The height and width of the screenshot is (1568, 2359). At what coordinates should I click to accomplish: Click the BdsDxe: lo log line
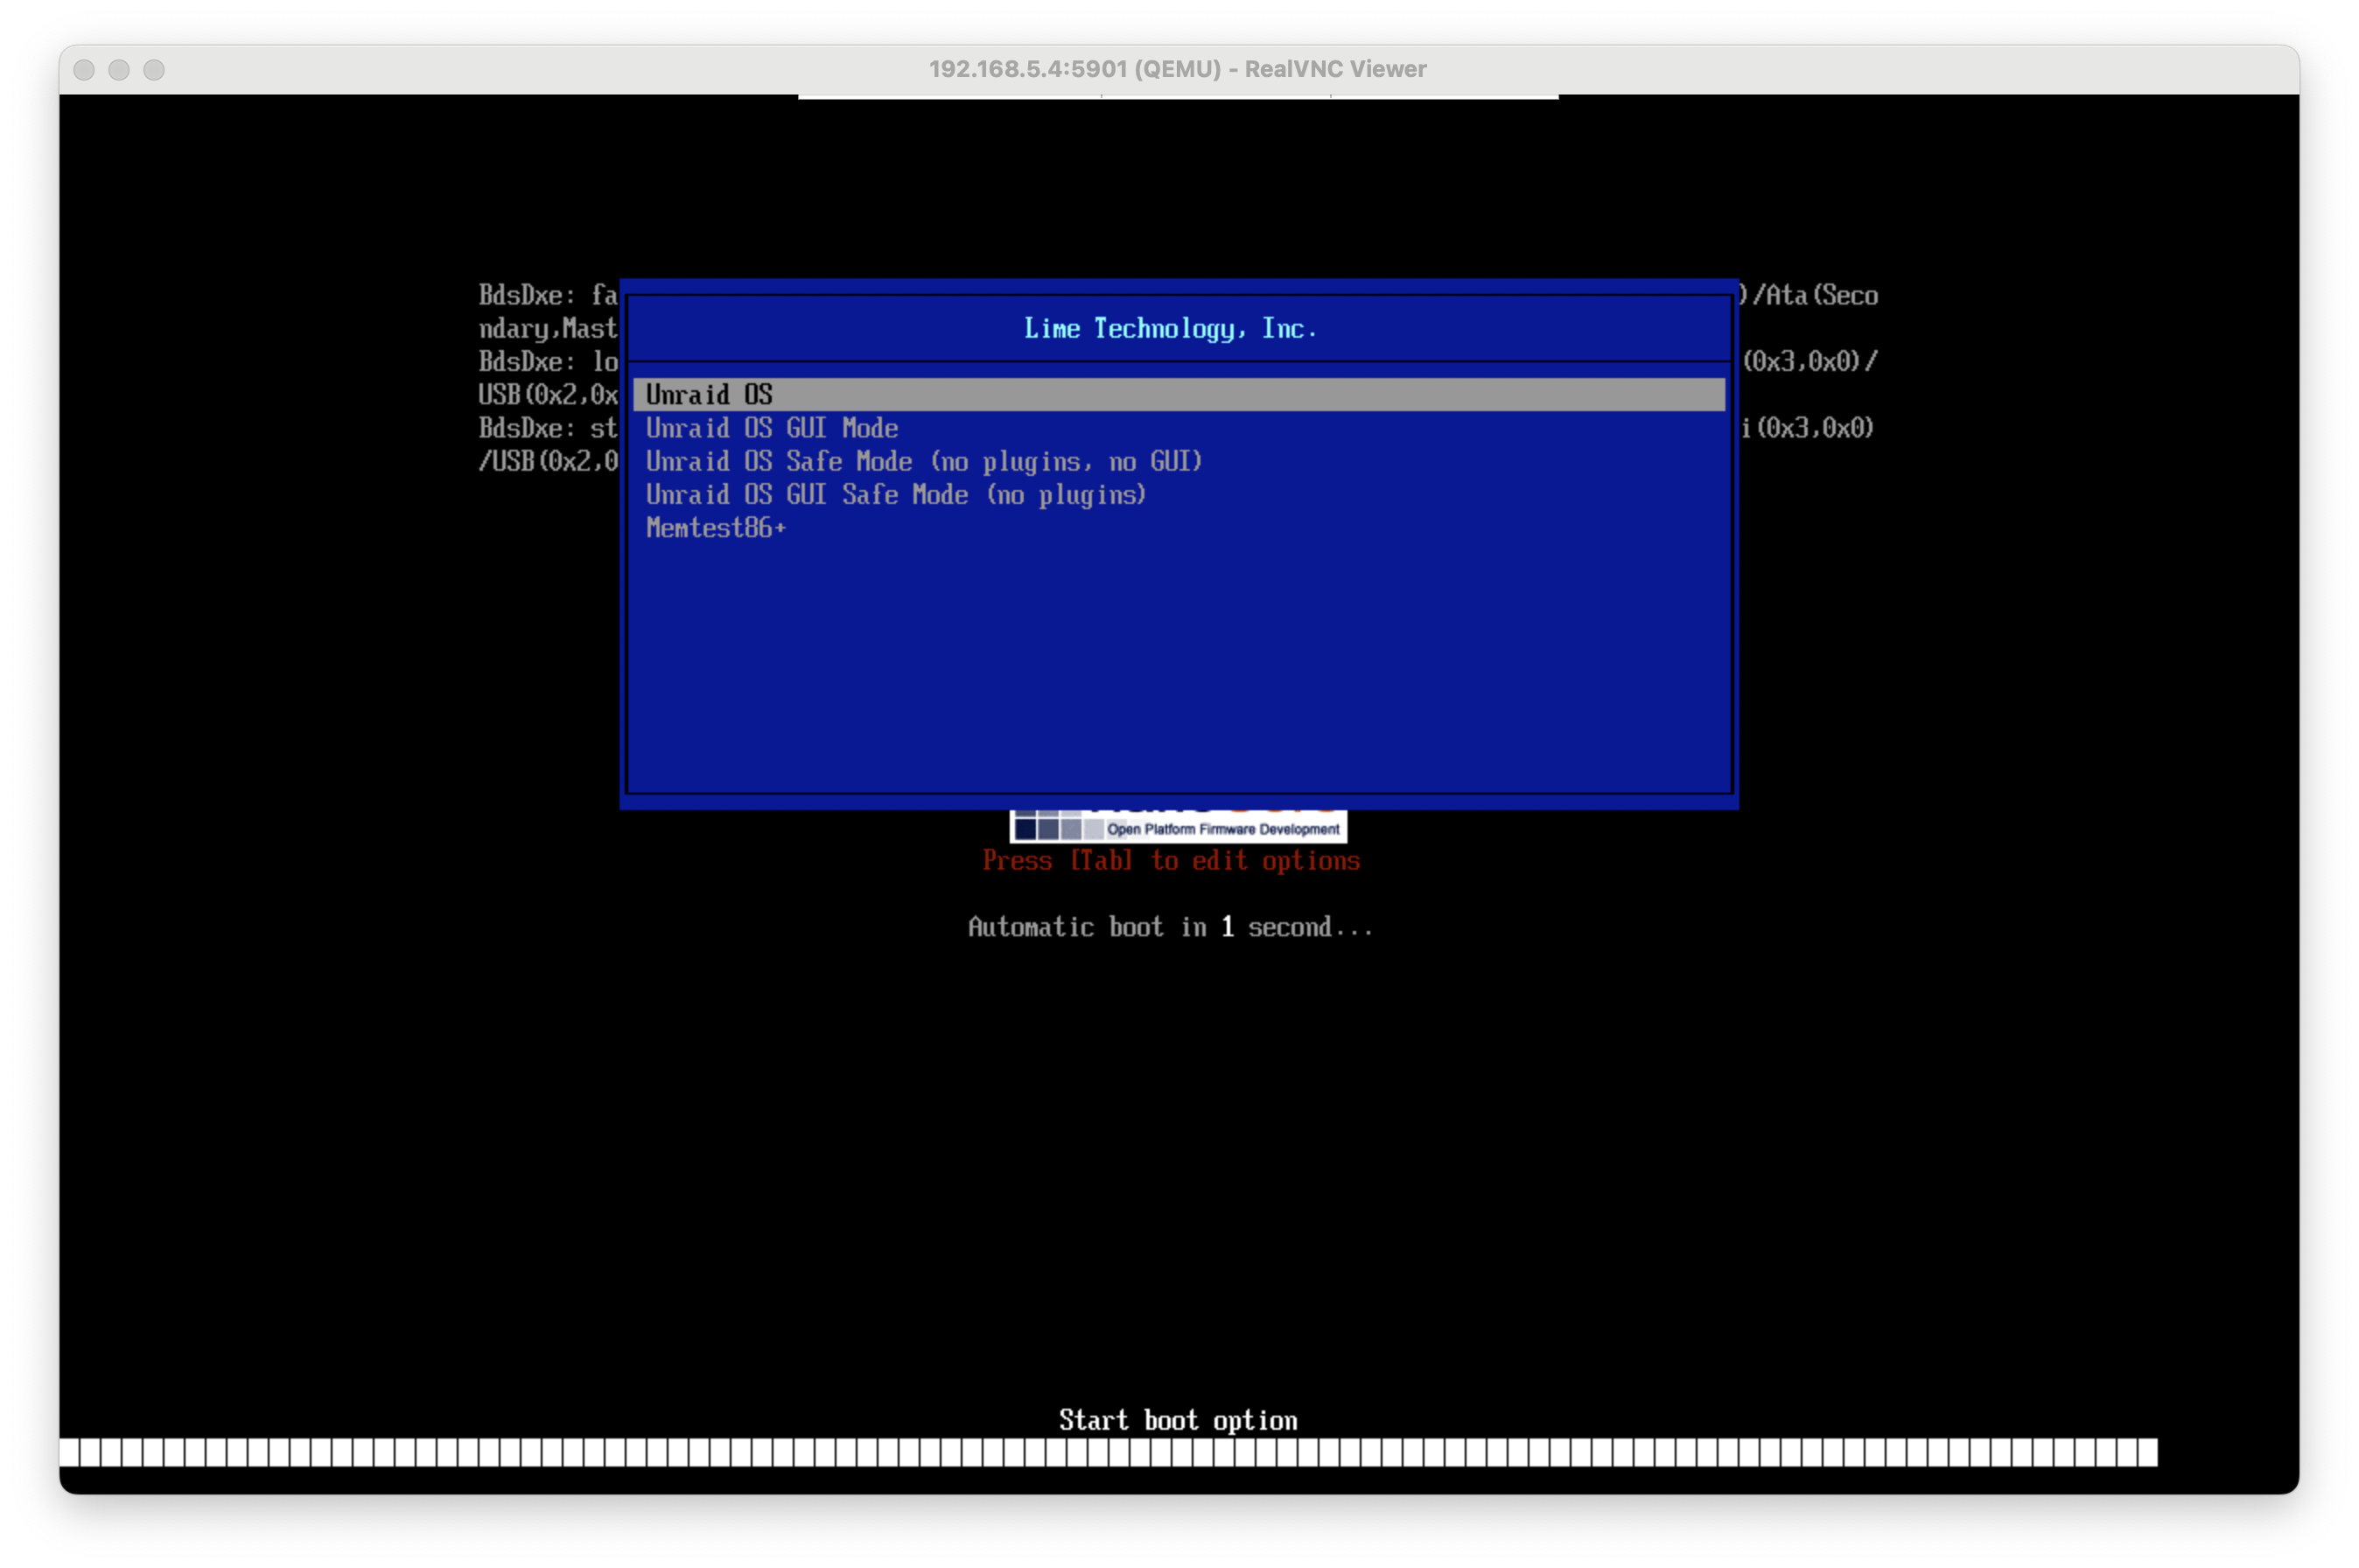pyautogui.click(x=547, y=361)
